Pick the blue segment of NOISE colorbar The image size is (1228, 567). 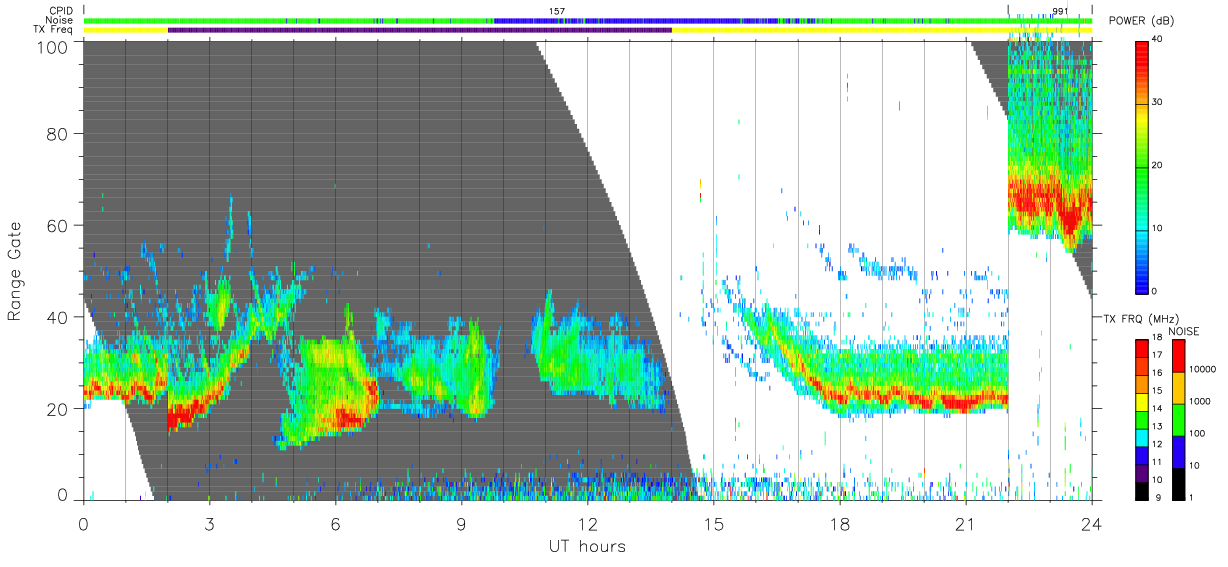(1179, 450)
